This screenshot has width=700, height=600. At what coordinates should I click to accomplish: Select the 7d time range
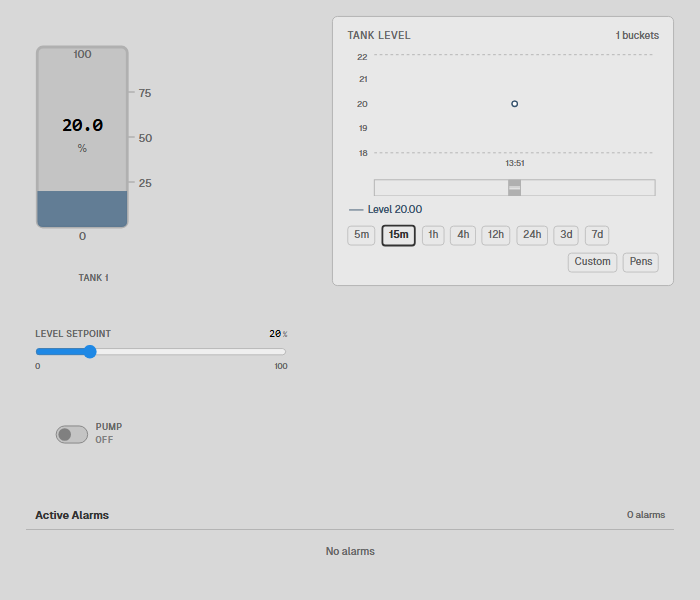pos(597,235)
